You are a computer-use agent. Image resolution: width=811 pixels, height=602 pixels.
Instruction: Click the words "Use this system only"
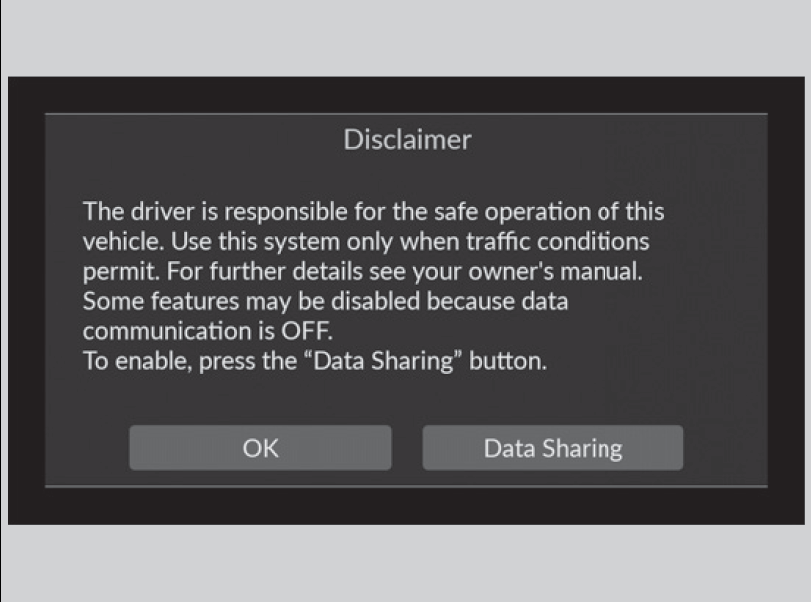point(241,242)
